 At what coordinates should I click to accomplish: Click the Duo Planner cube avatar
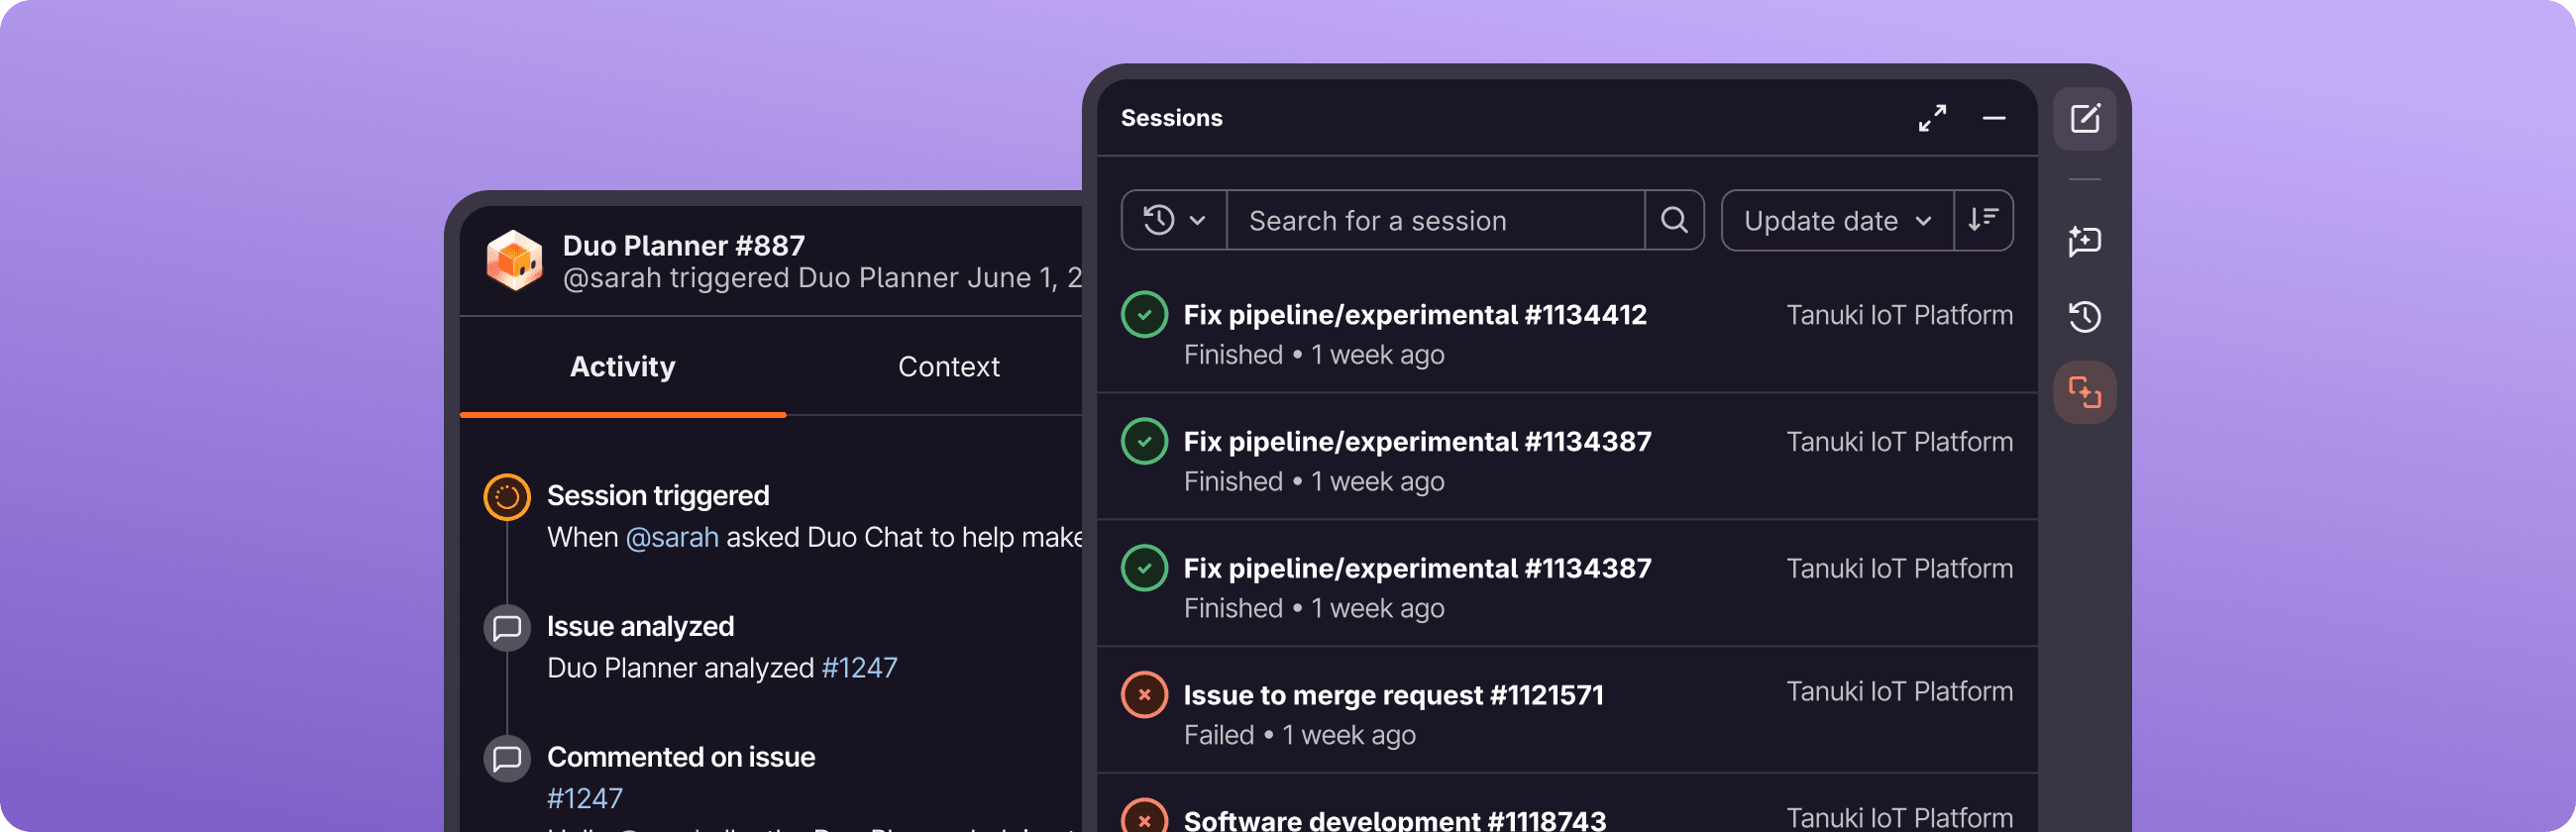514,261
